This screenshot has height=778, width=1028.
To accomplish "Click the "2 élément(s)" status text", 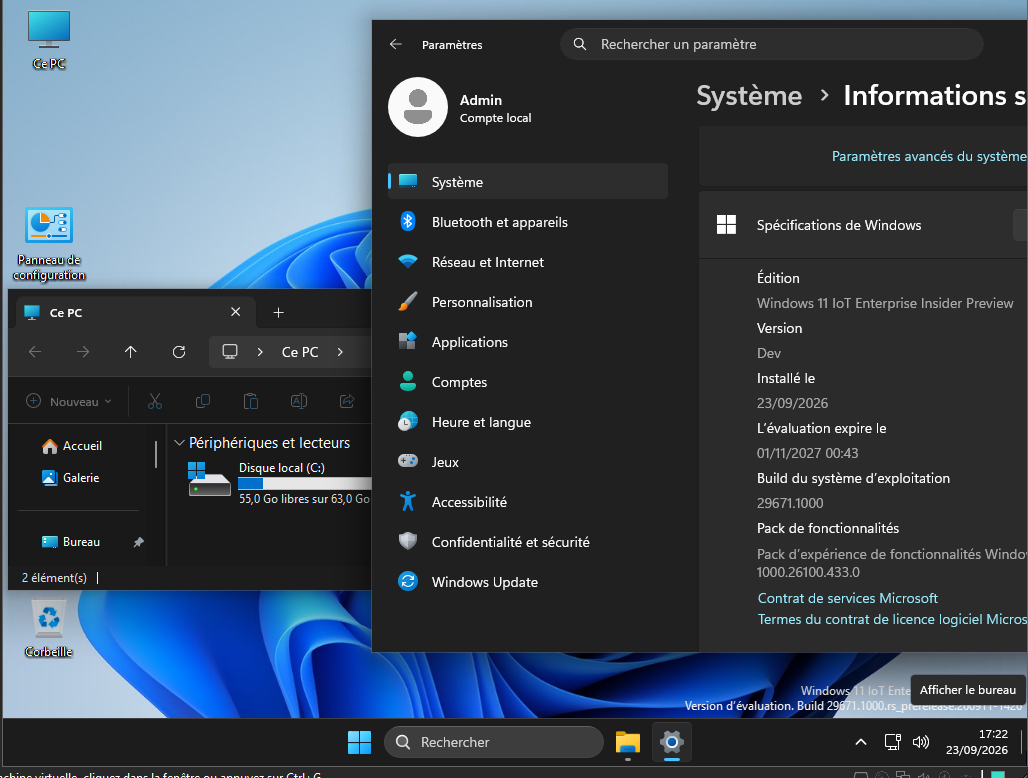I will tap(54, 577).
